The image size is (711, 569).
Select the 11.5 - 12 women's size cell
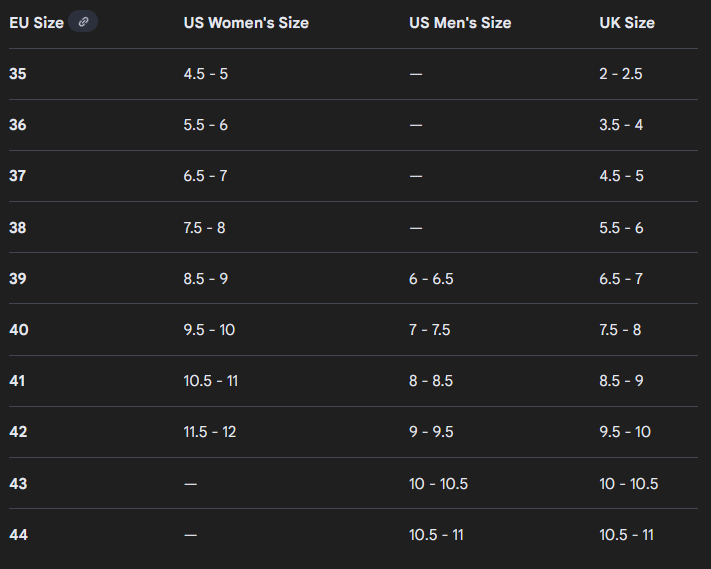tap(210, 432)
